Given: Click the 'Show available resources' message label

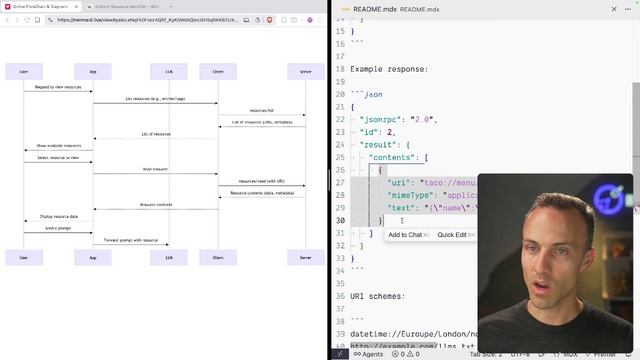Looking at the screenshot, I should click(59, 146).
